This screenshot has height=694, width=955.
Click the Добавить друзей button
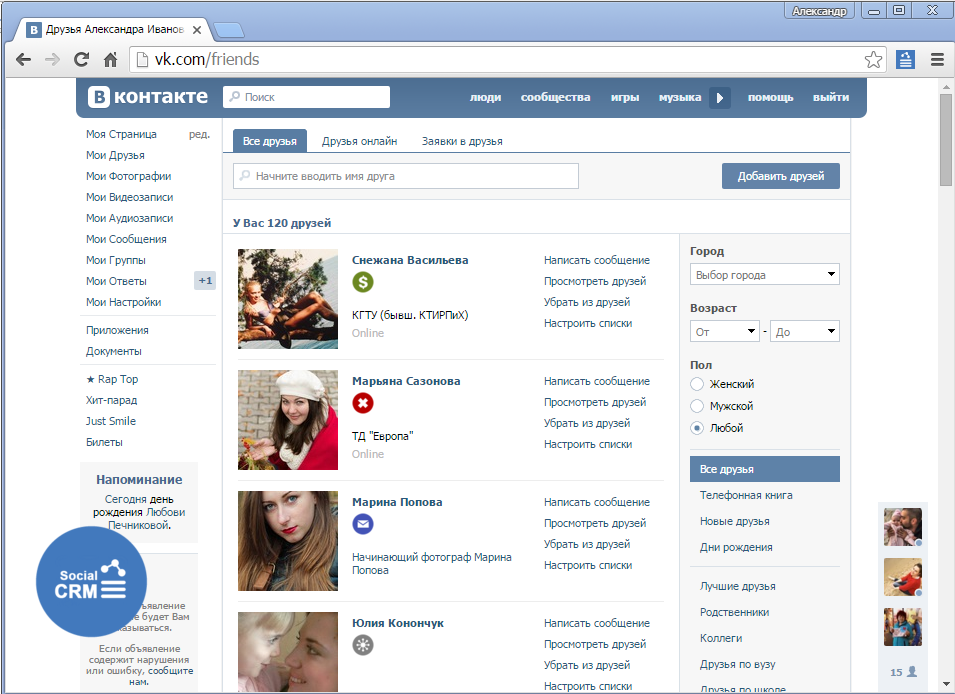tap(781, 176)
